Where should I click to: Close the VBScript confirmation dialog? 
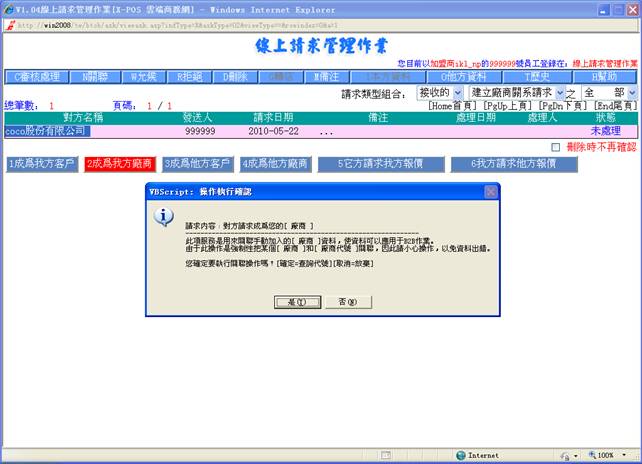click(490, 191)
